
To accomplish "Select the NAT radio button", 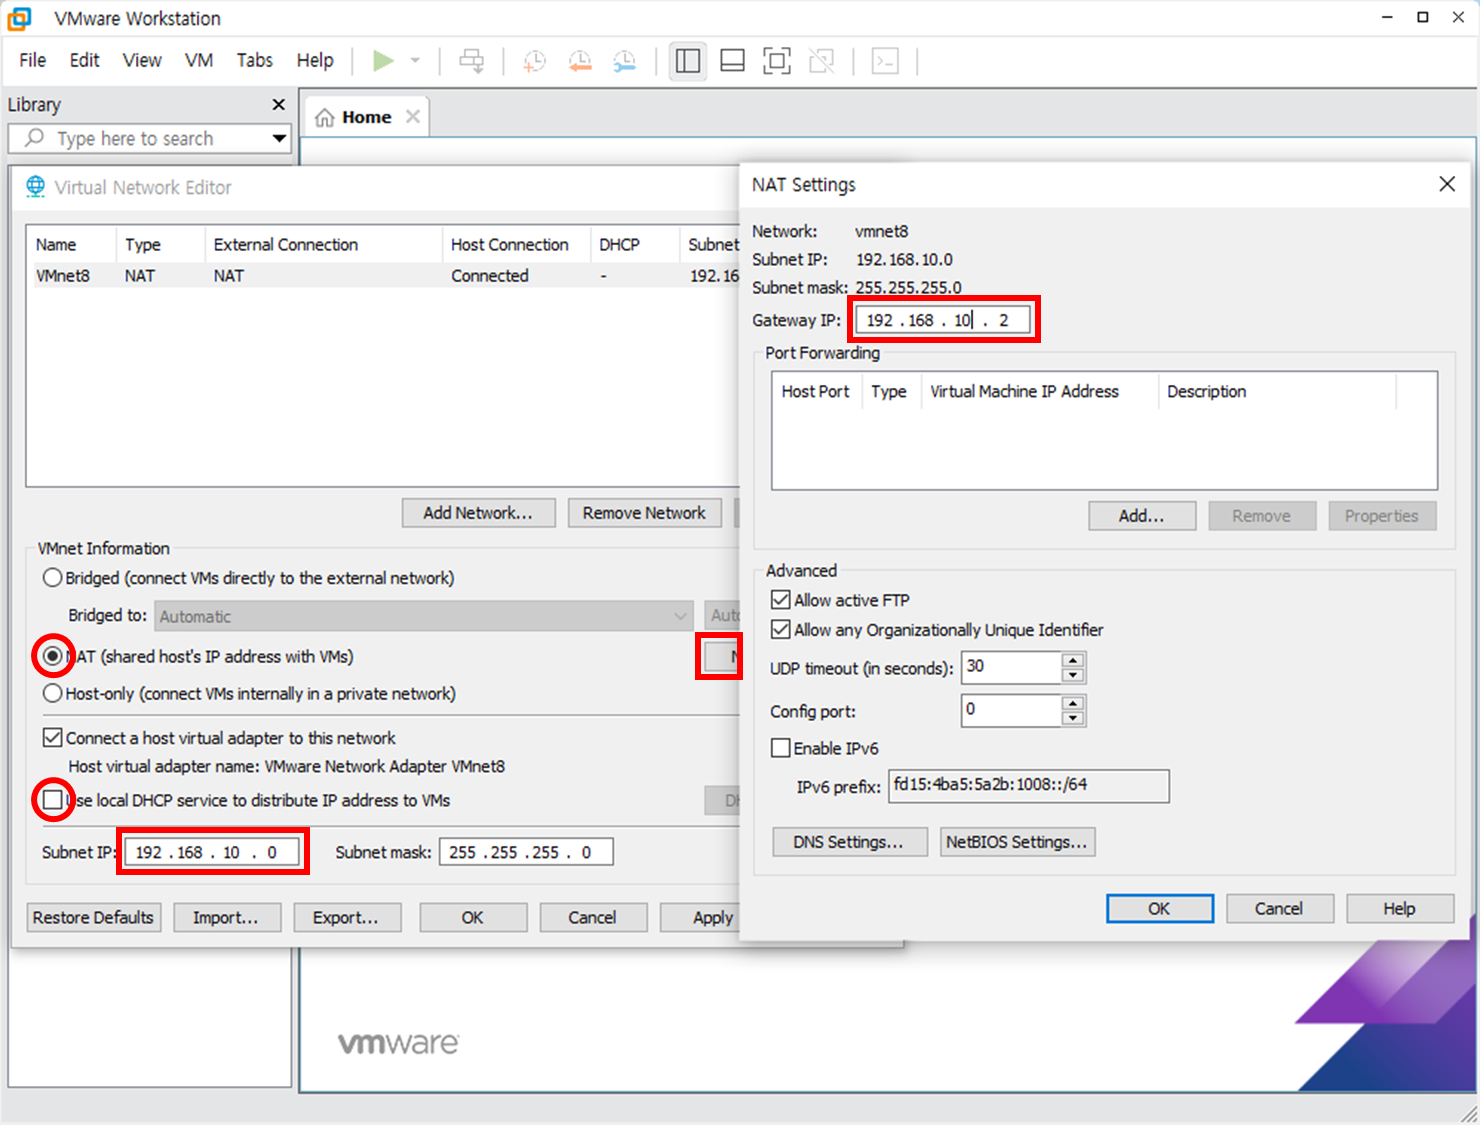I will (x=52, y=656).
